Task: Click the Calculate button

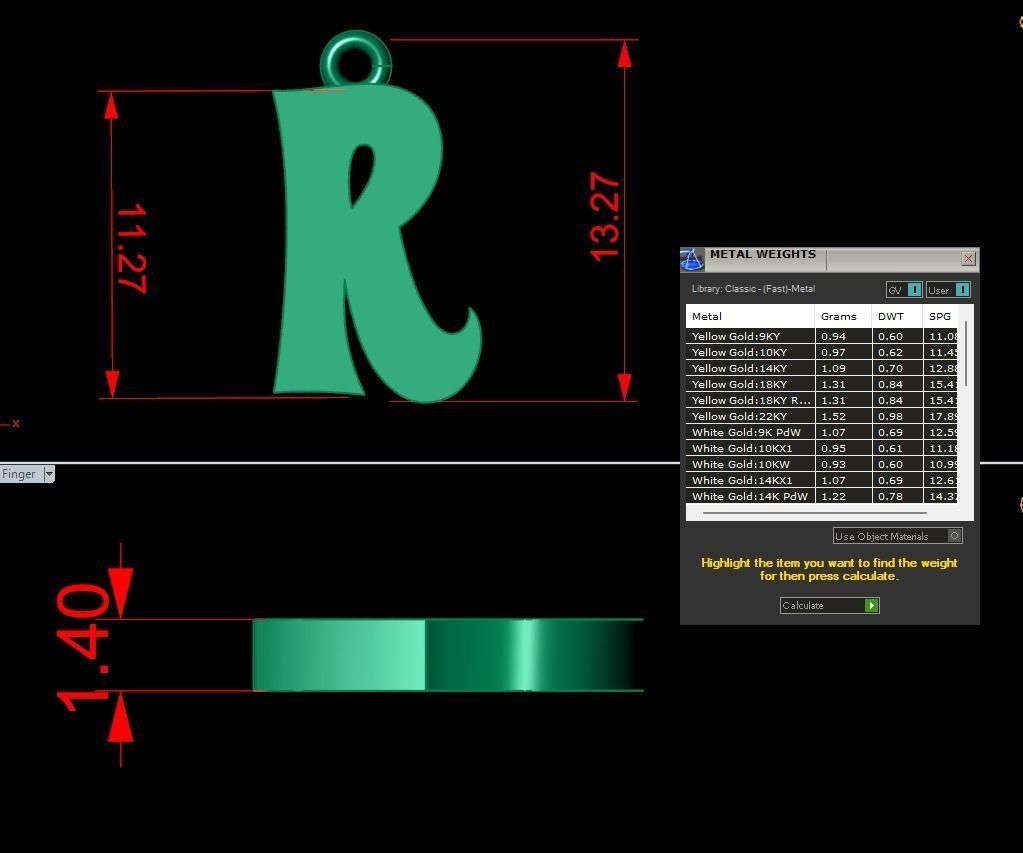Action: coord(829,605)
